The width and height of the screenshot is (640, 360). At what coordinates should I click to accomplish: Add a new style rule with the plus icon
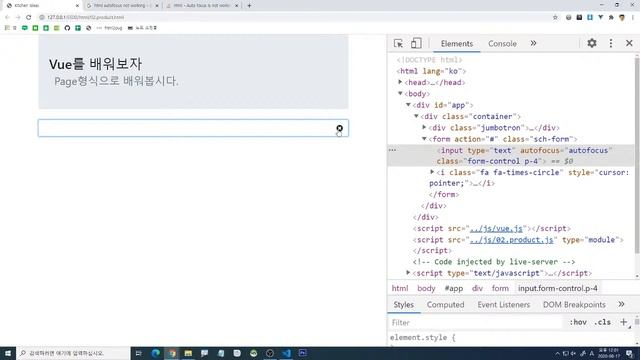[x=623, y=322]
